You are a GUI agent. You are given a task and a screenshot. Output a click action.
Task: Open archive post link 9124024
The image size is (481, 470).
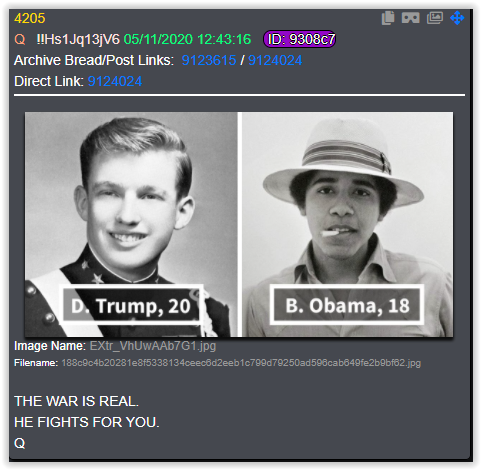coord(275,60)
